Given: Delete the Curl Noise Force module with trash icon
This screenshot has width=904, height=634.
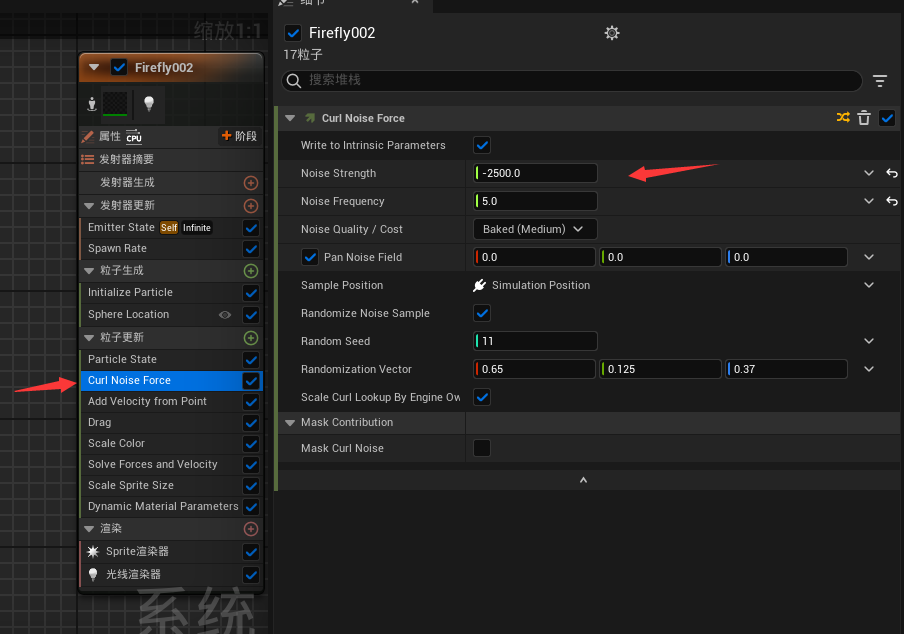Looking at the screenshot, I should coord(864,118).
